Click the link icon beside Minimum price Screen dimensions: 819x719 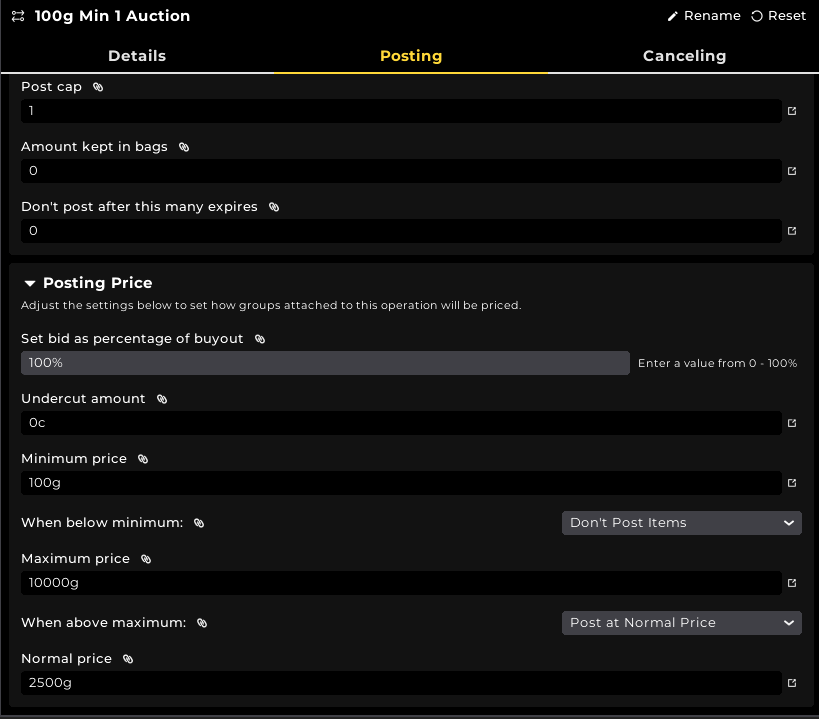(143, 459)
